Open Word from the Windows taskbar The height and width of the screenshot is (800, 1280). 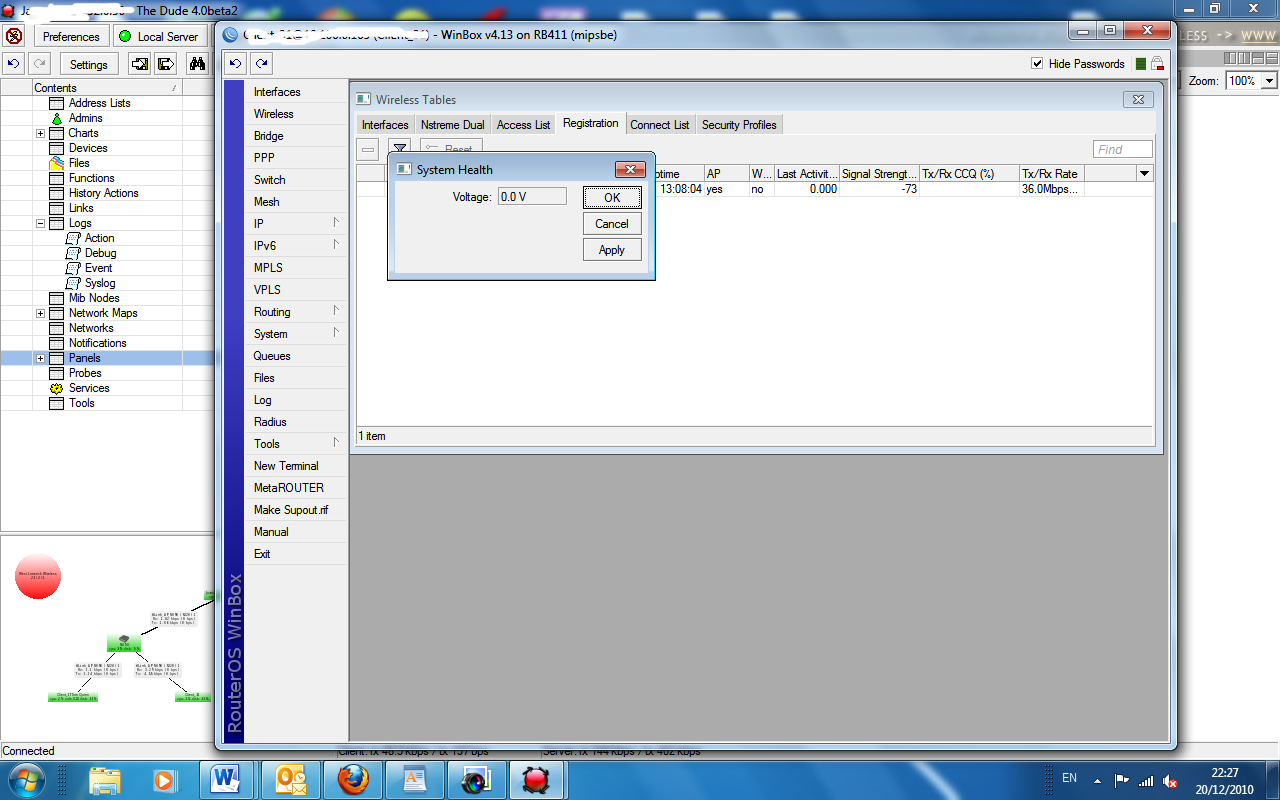[227, 779]
